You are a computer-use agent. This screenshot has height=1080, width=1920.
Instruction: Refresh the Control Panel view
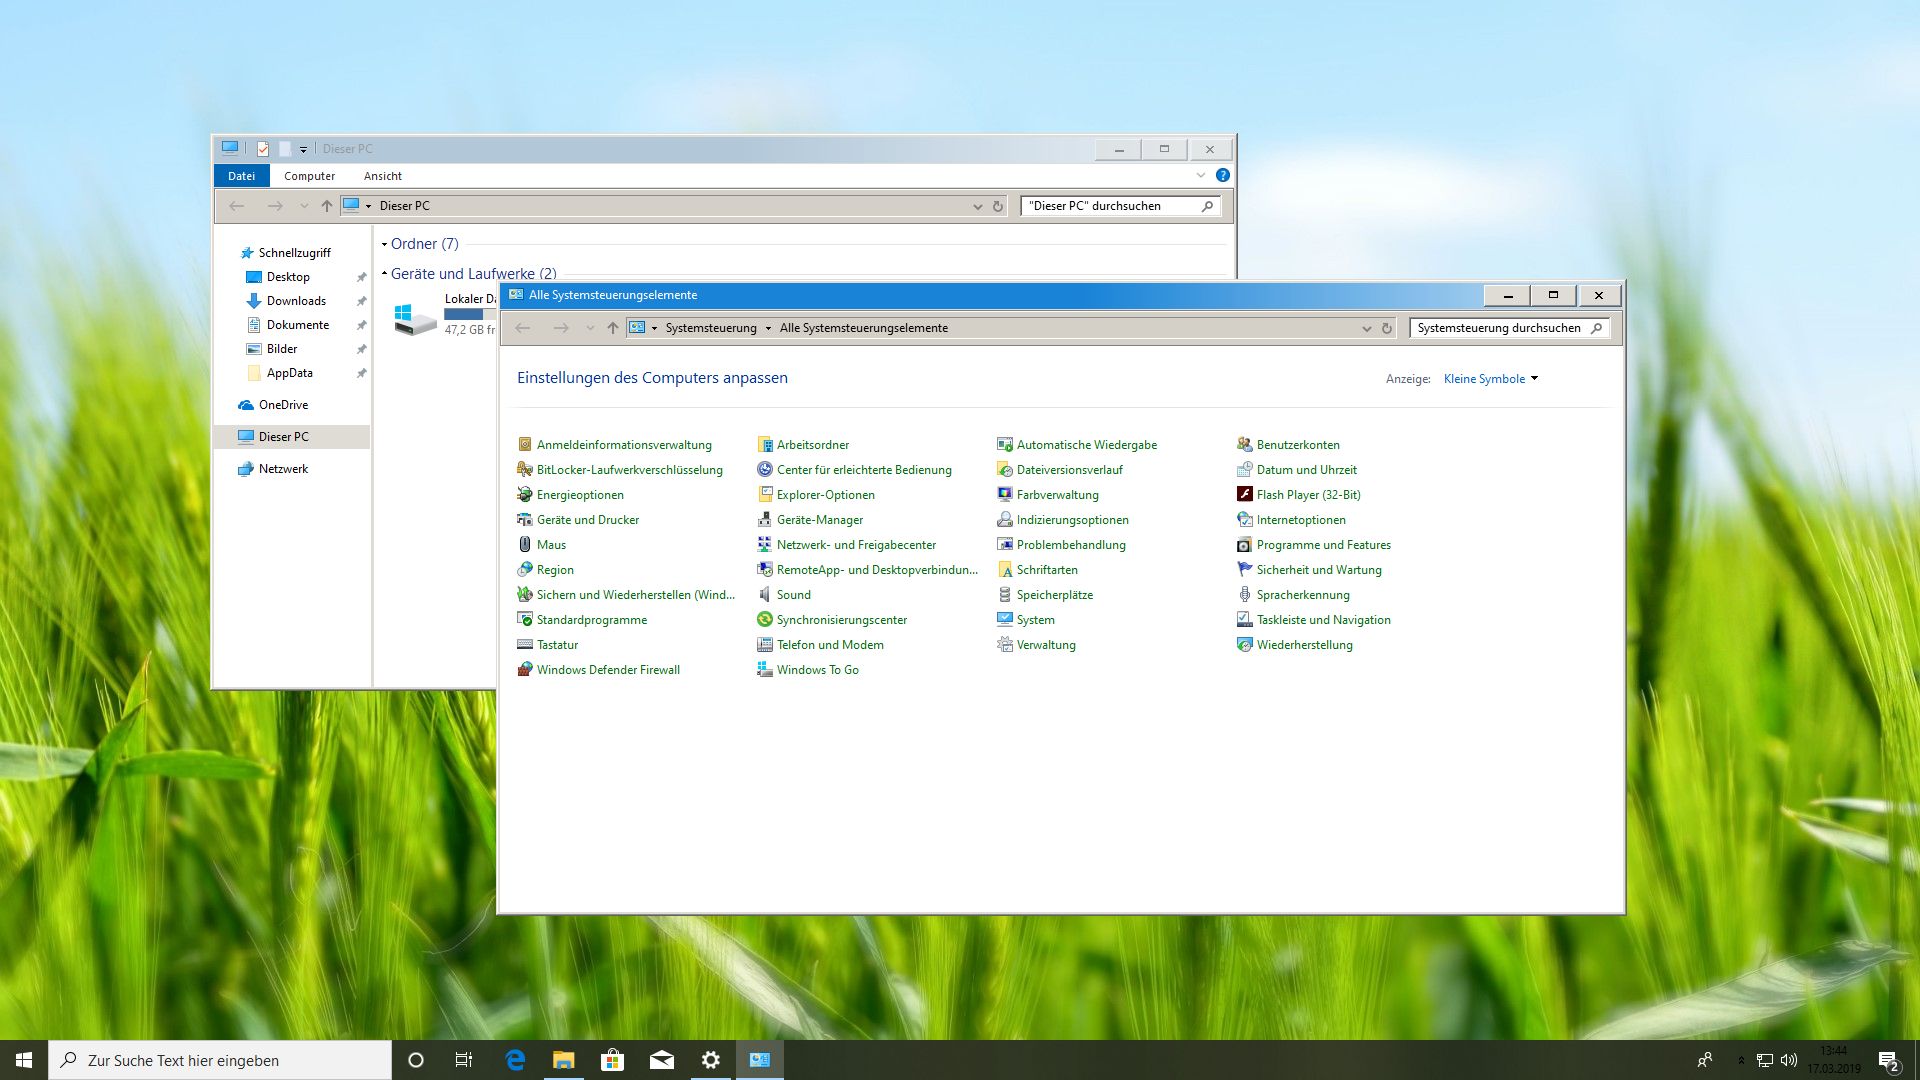click(x=1386, y=328)
